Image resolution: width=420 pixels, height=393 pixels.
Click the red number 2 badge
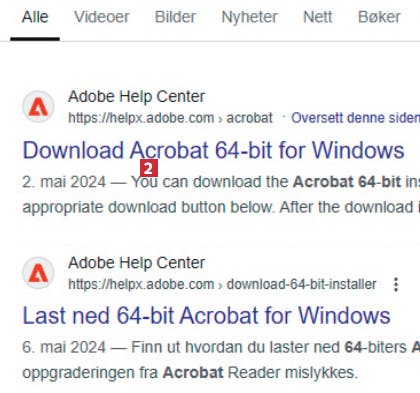click(x=149, y=168)
